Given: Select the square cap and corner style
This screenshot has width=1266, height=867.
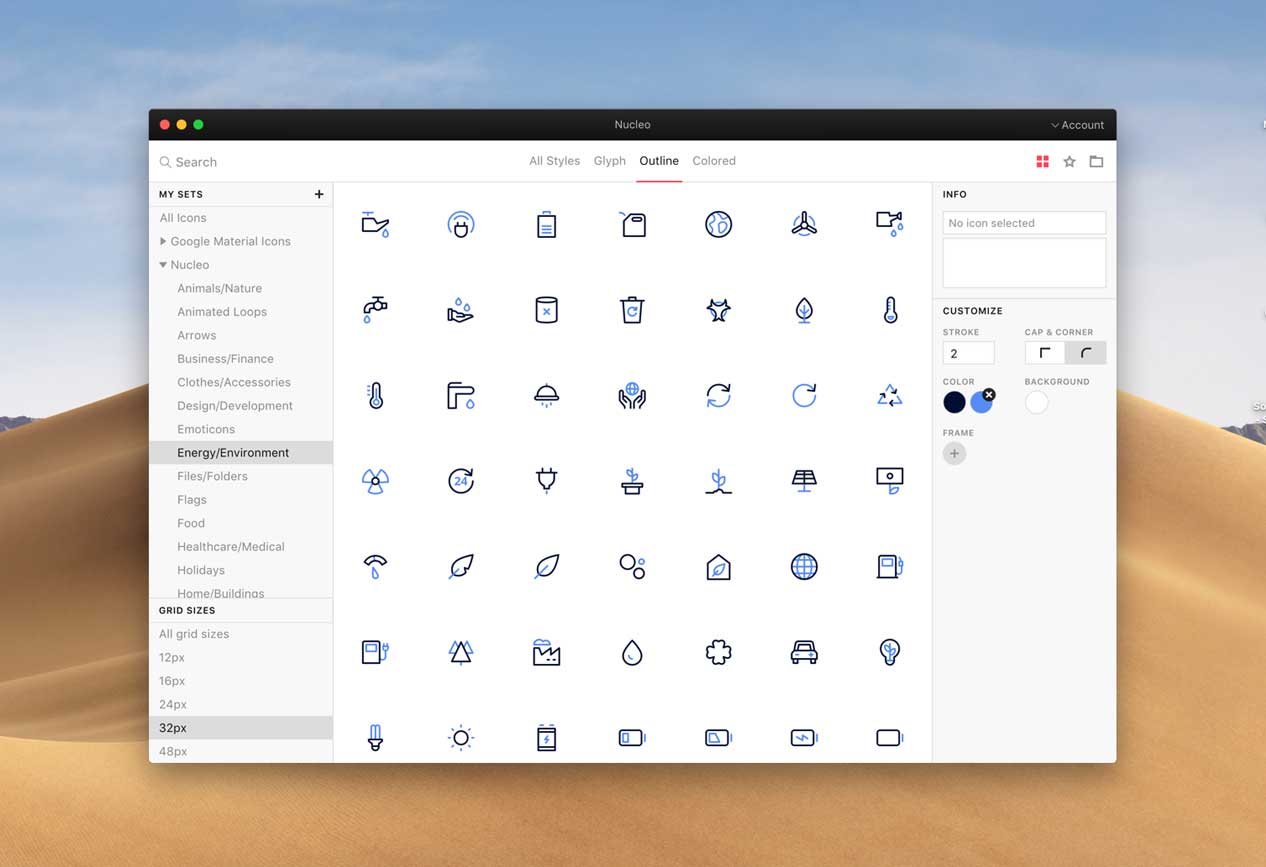Looking at the screenshot, I should (x=1044, y=352).
